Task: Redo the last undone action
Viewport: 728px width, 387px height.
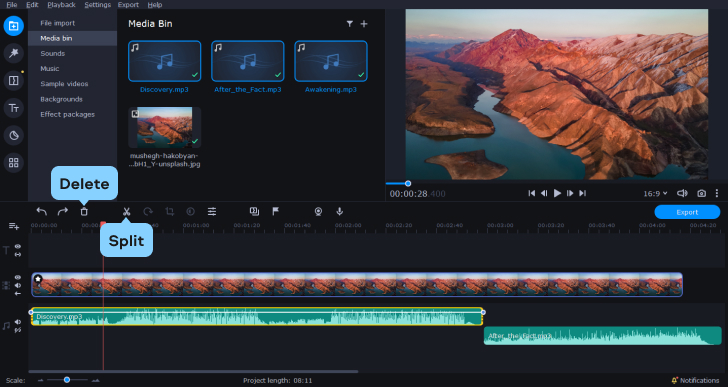Action: [63, 212]
